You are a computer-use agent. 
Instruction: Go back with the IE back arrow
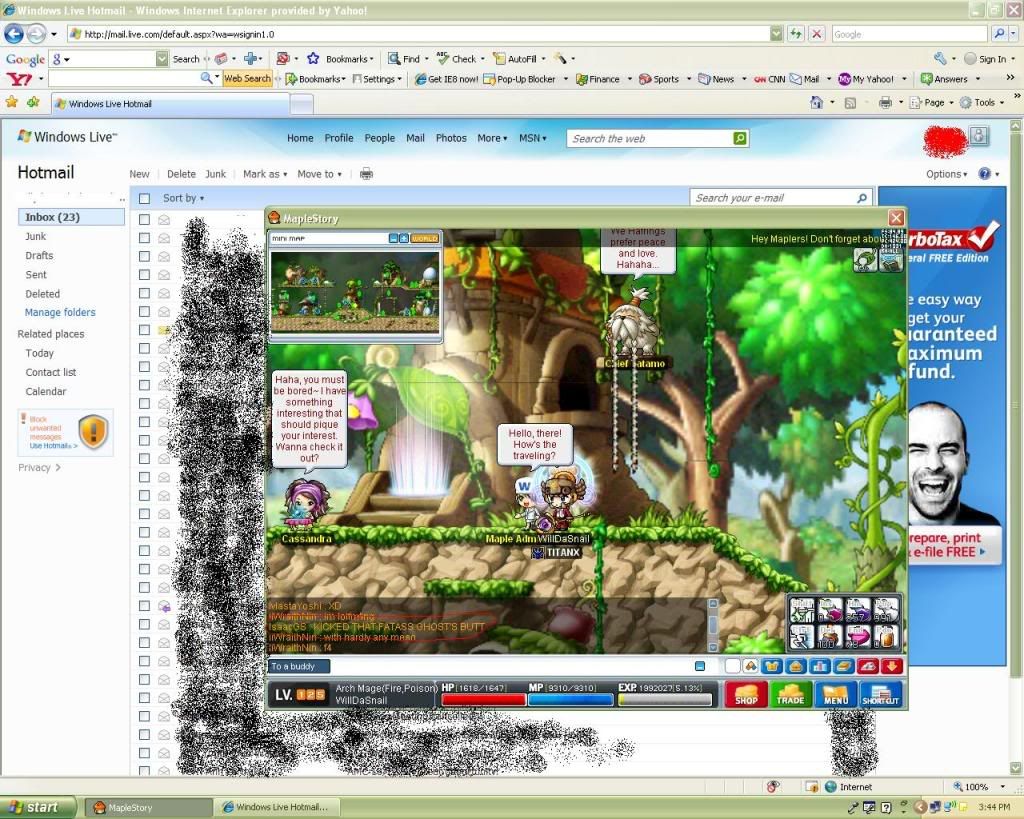14,33
